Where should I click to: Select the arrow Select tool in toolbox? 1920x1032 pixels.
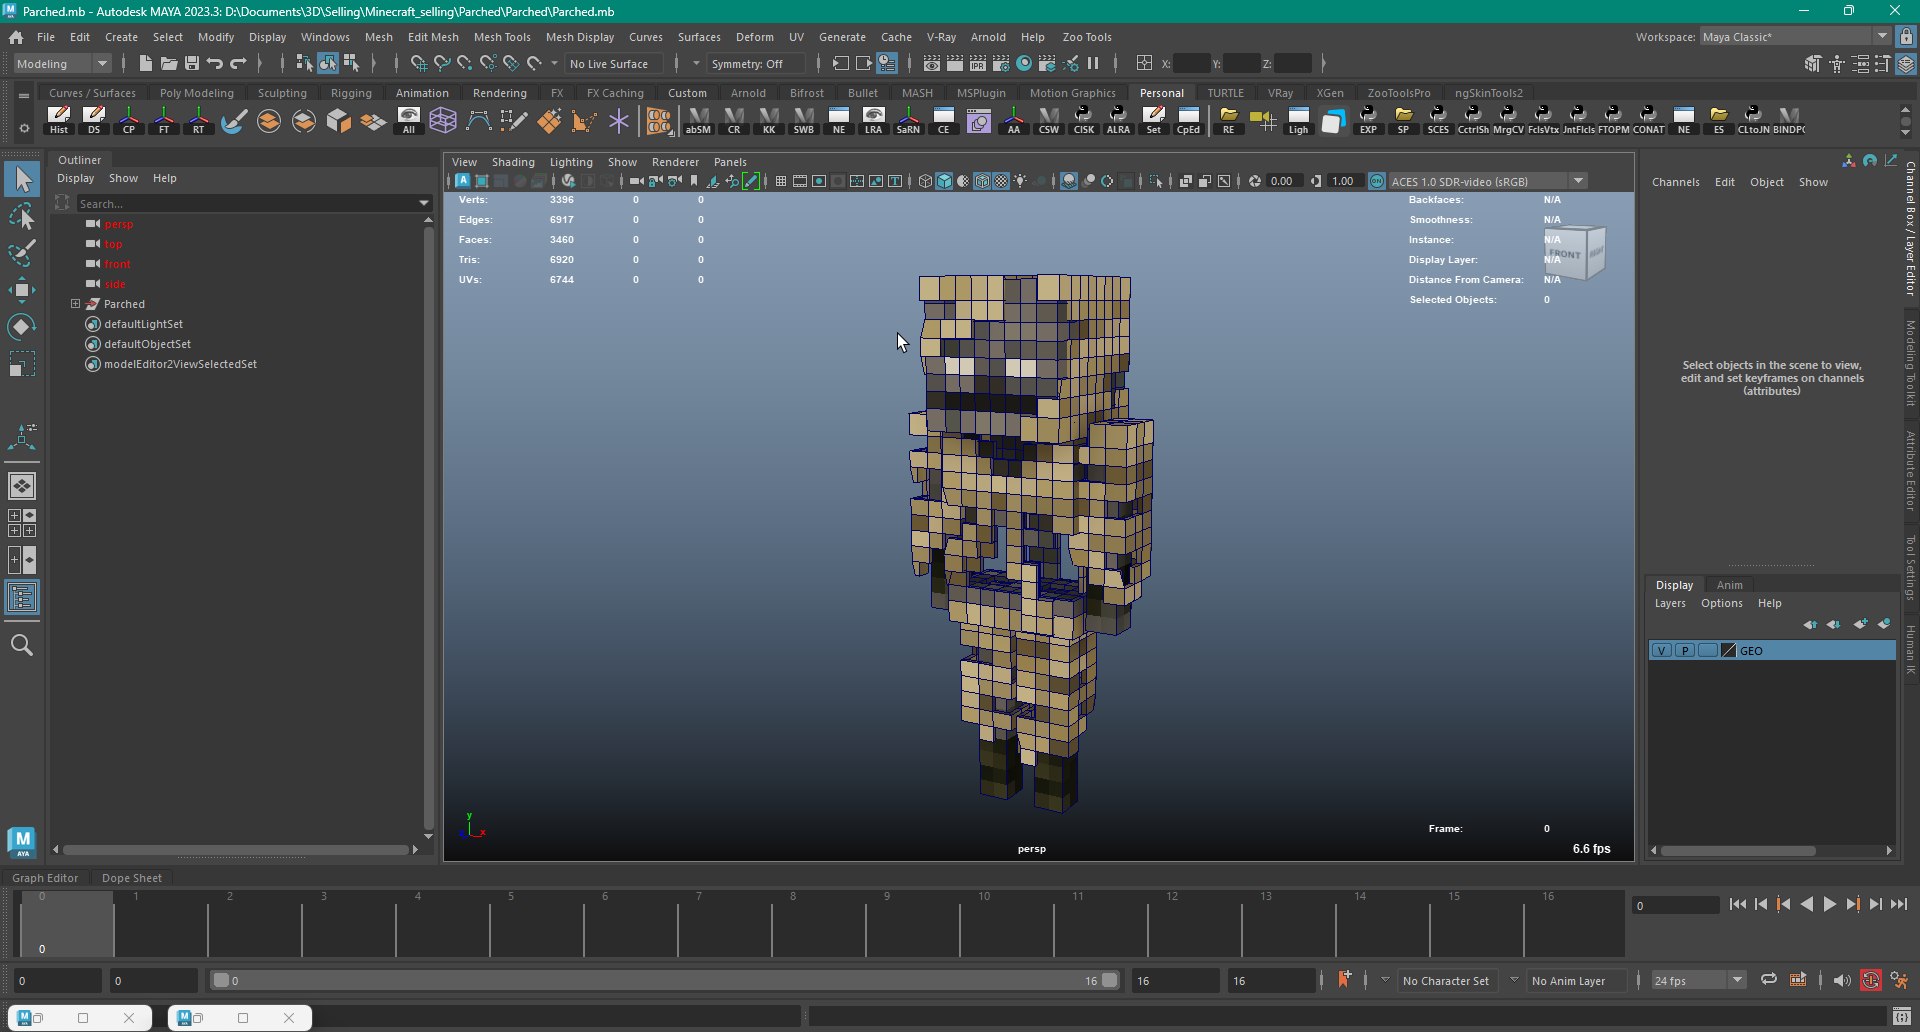pos(22,180)
